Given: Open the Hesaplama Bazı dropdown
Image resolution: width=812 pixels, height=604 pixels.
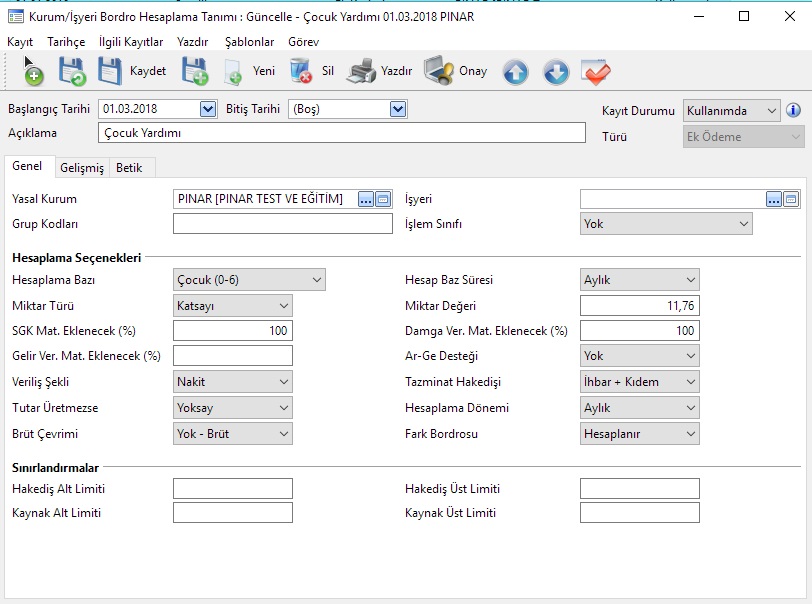Looking at the screenshot, I should (249, 280).
